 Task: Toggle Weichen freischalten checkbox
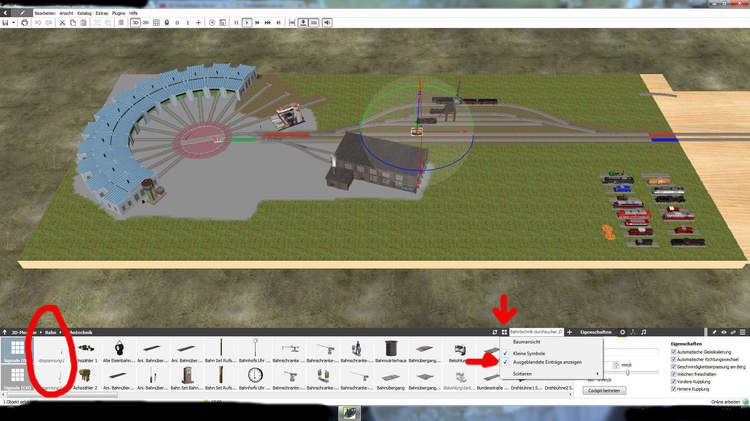coord(673,374)
